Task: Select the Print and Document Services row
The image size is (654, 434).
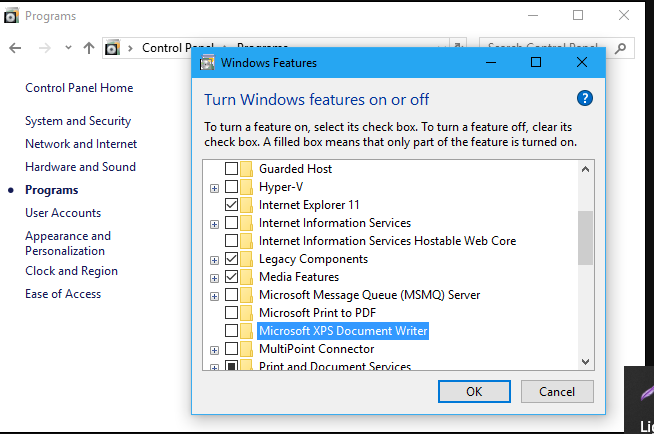Action: point(335,366)
